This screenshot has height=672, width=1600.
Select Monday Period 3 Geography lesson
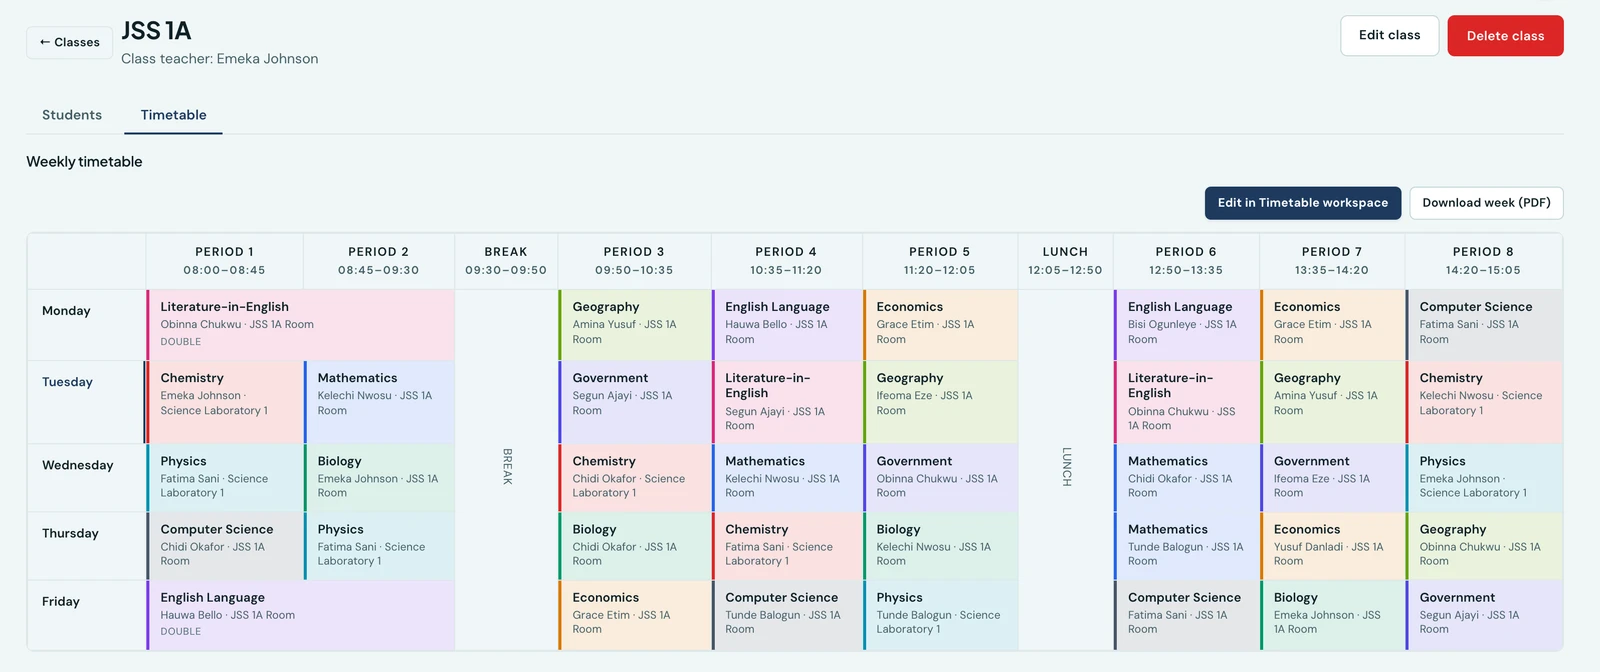634,325
